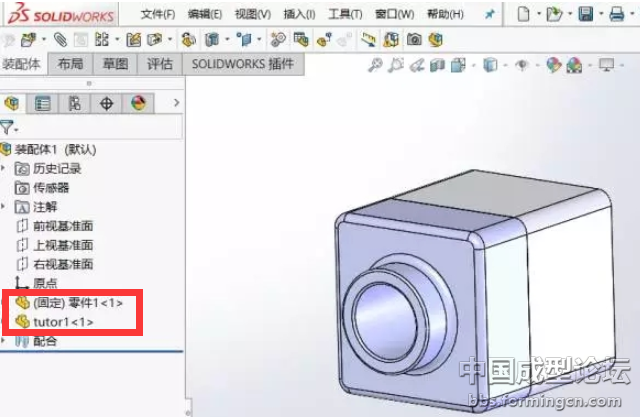
Task: Select 前视基准面 in the tree
Action: point(62,226)
